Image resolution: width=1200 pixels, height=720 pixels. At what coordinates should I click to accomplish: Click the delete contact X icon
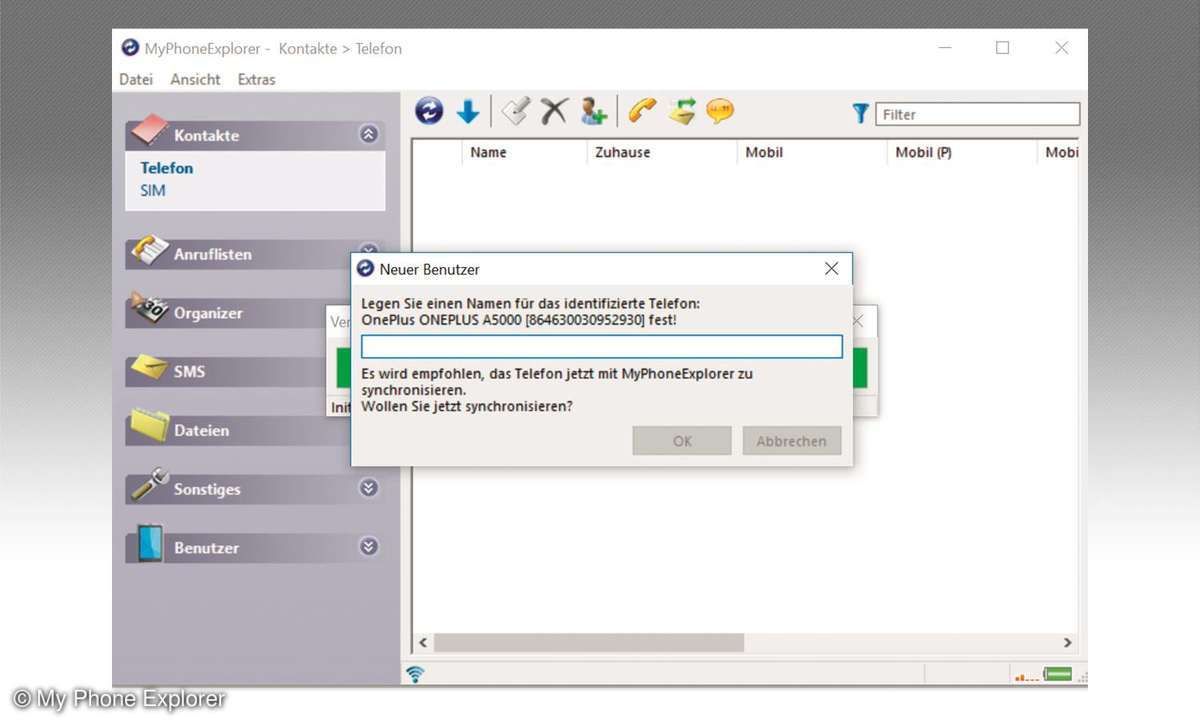554,111
